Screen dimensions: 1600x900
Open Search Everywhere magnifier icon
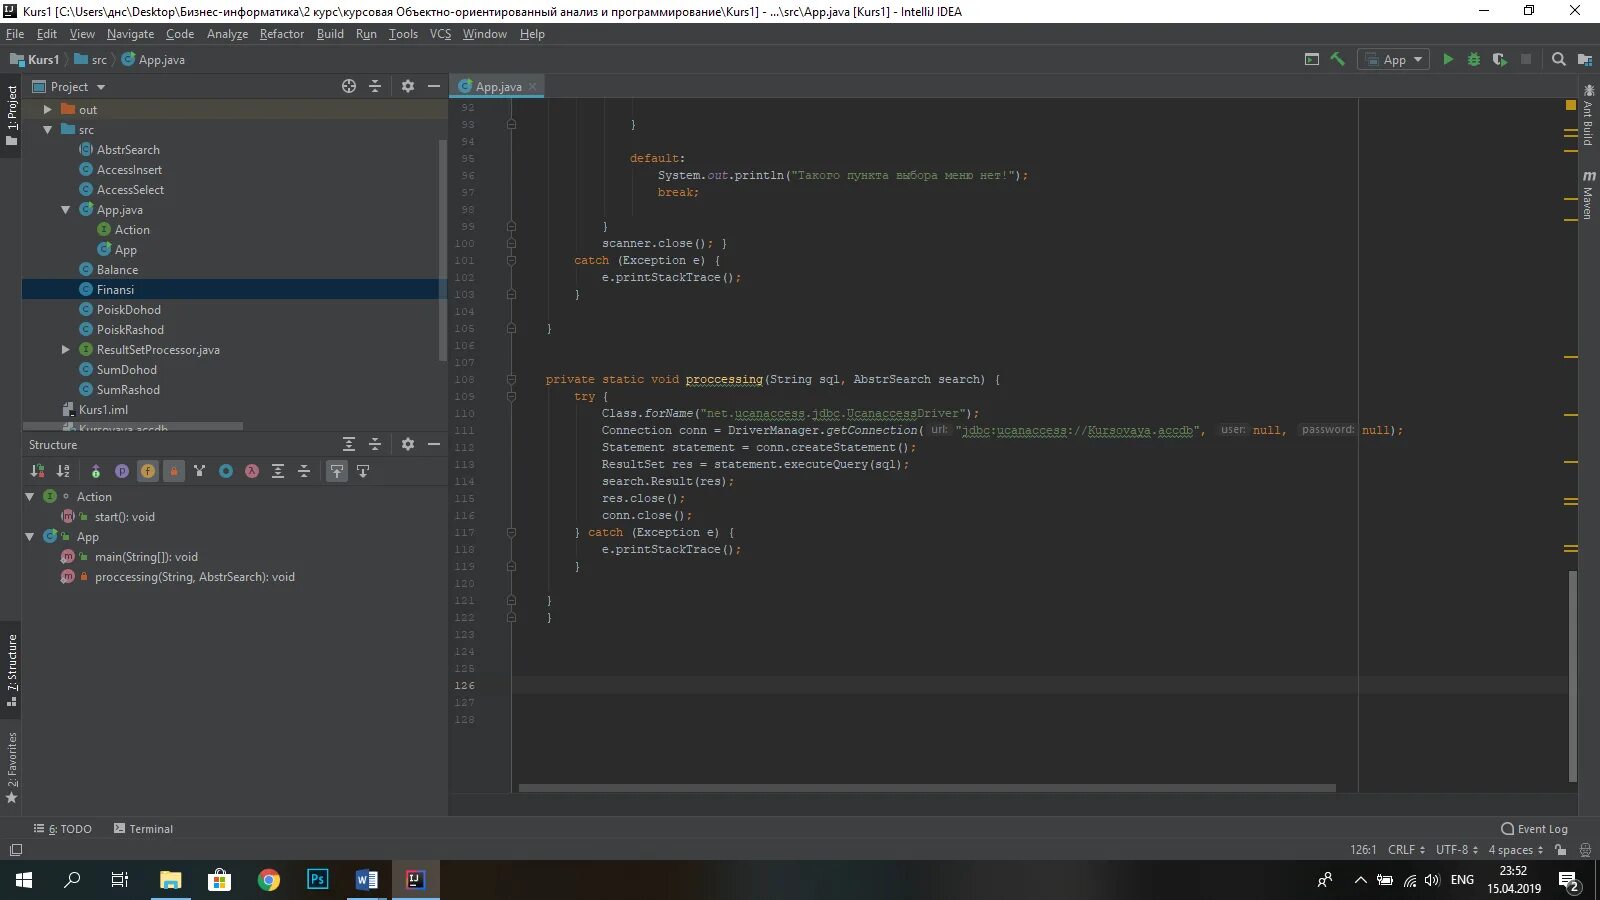pyautogui.click(x=1558, y=60)
